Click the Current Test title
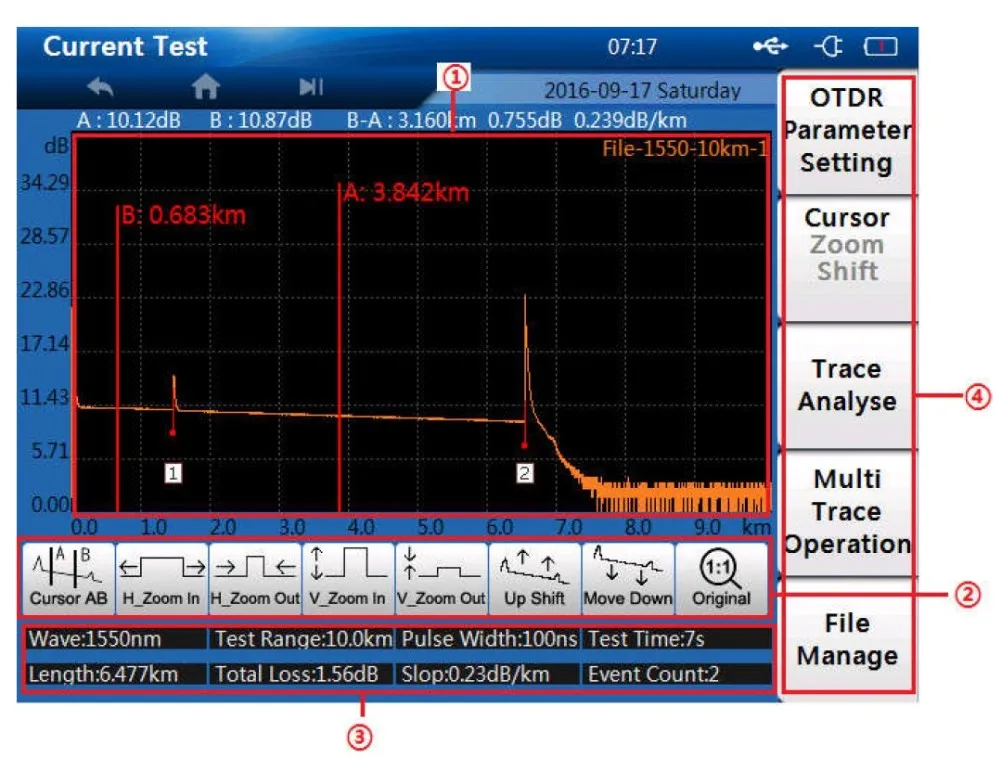Screen dimensions: 1000x758 [x=125, y=47]
